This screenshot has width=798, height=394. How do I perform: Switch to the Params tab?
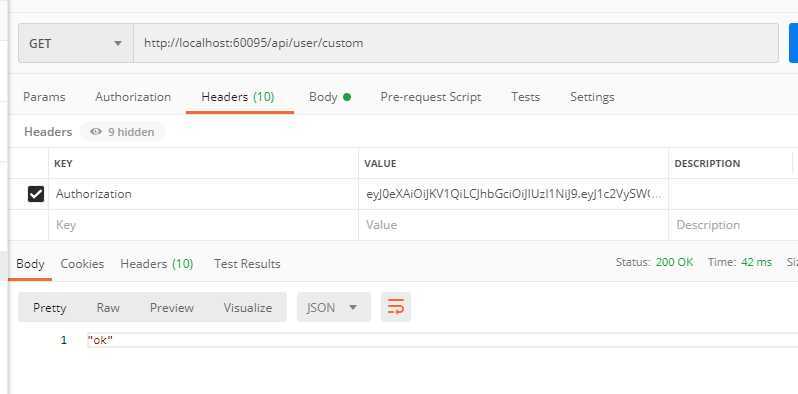pyautogui.click(x=44, y=97)
